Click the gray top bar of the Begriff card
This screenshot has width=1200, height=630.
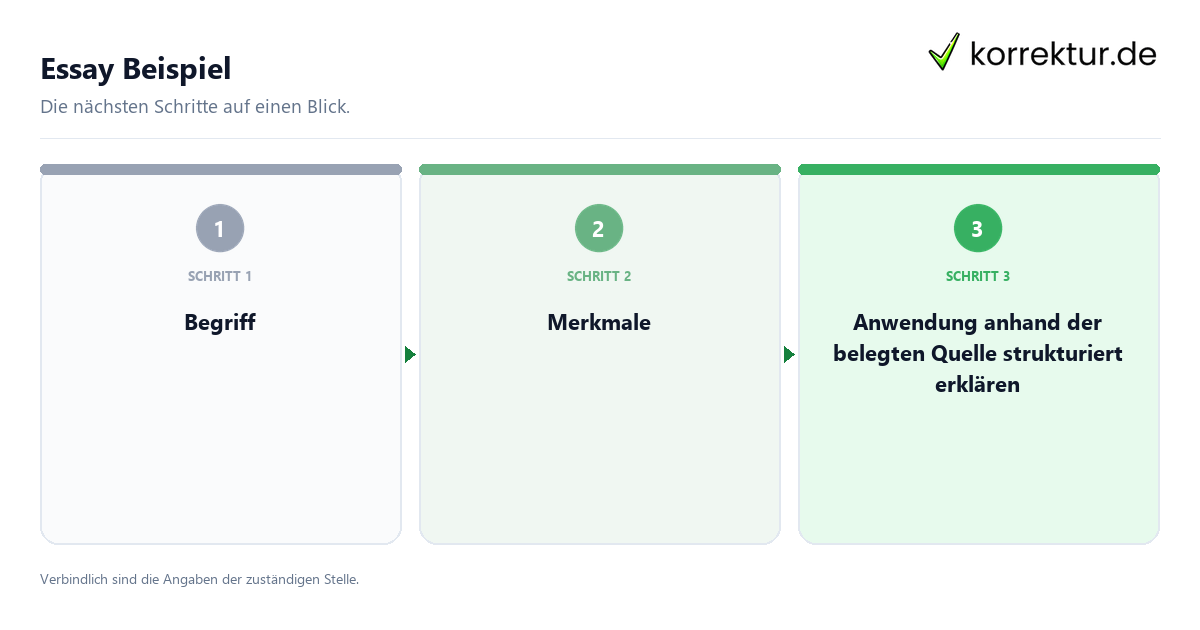coord(221,169)
